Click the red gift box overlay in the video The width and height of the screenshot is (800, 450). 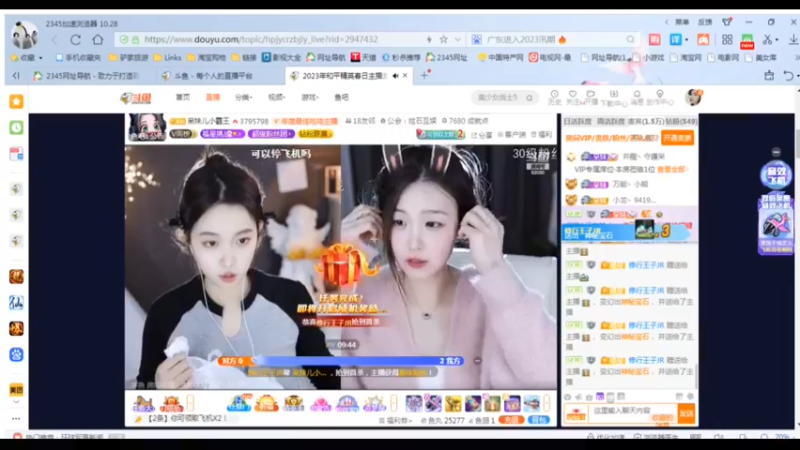click(345, 267)
